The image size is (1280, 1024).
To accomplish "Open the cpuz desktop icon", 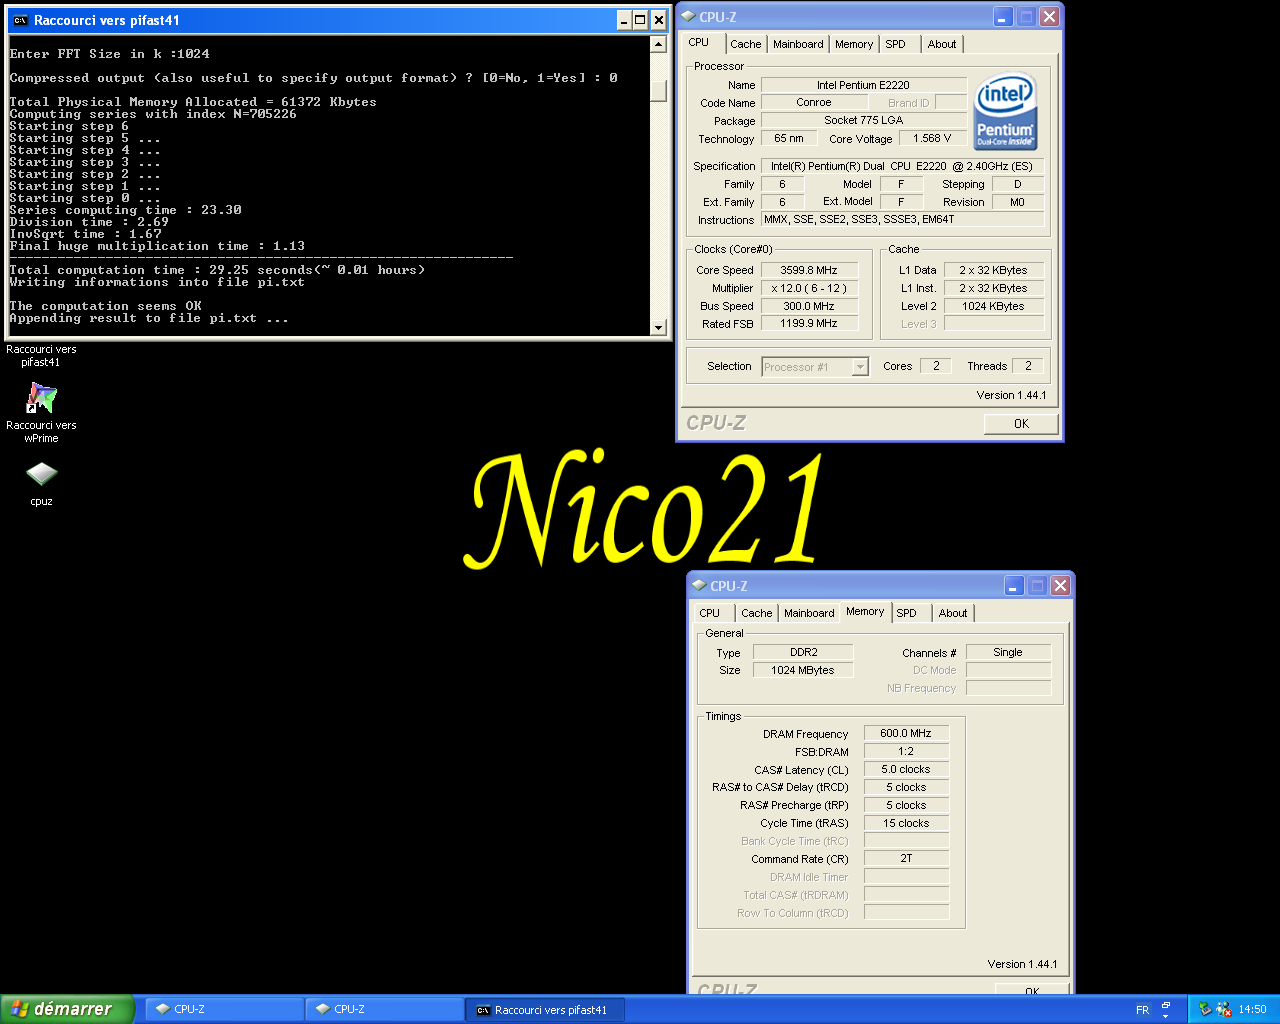I will [41, 474].
